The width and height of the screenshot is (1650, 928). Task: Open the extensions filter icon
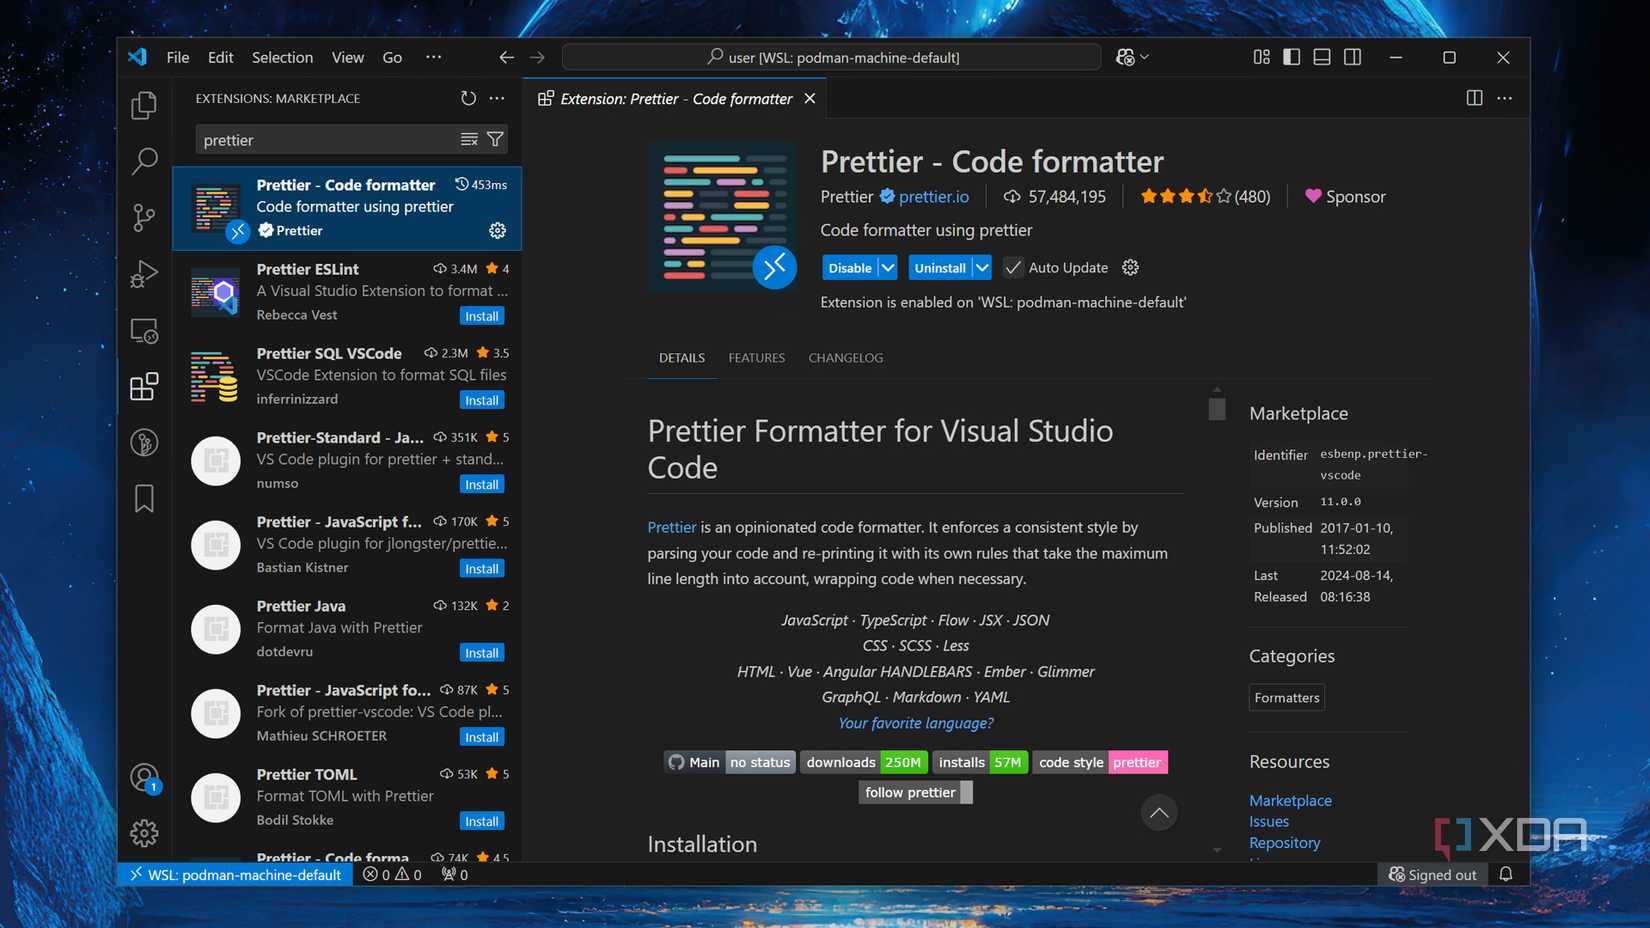pyautogui.click(x=495, y=139)
